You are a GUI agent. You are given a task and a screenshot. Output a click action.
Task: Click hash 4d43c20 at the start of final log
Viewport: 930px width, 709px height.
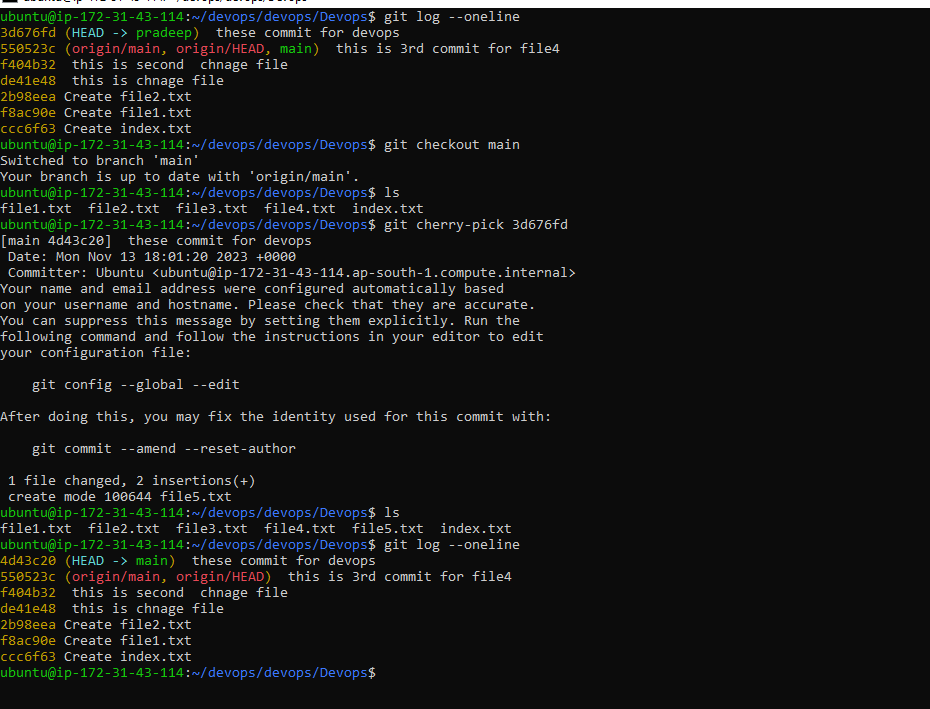[28, 561]
